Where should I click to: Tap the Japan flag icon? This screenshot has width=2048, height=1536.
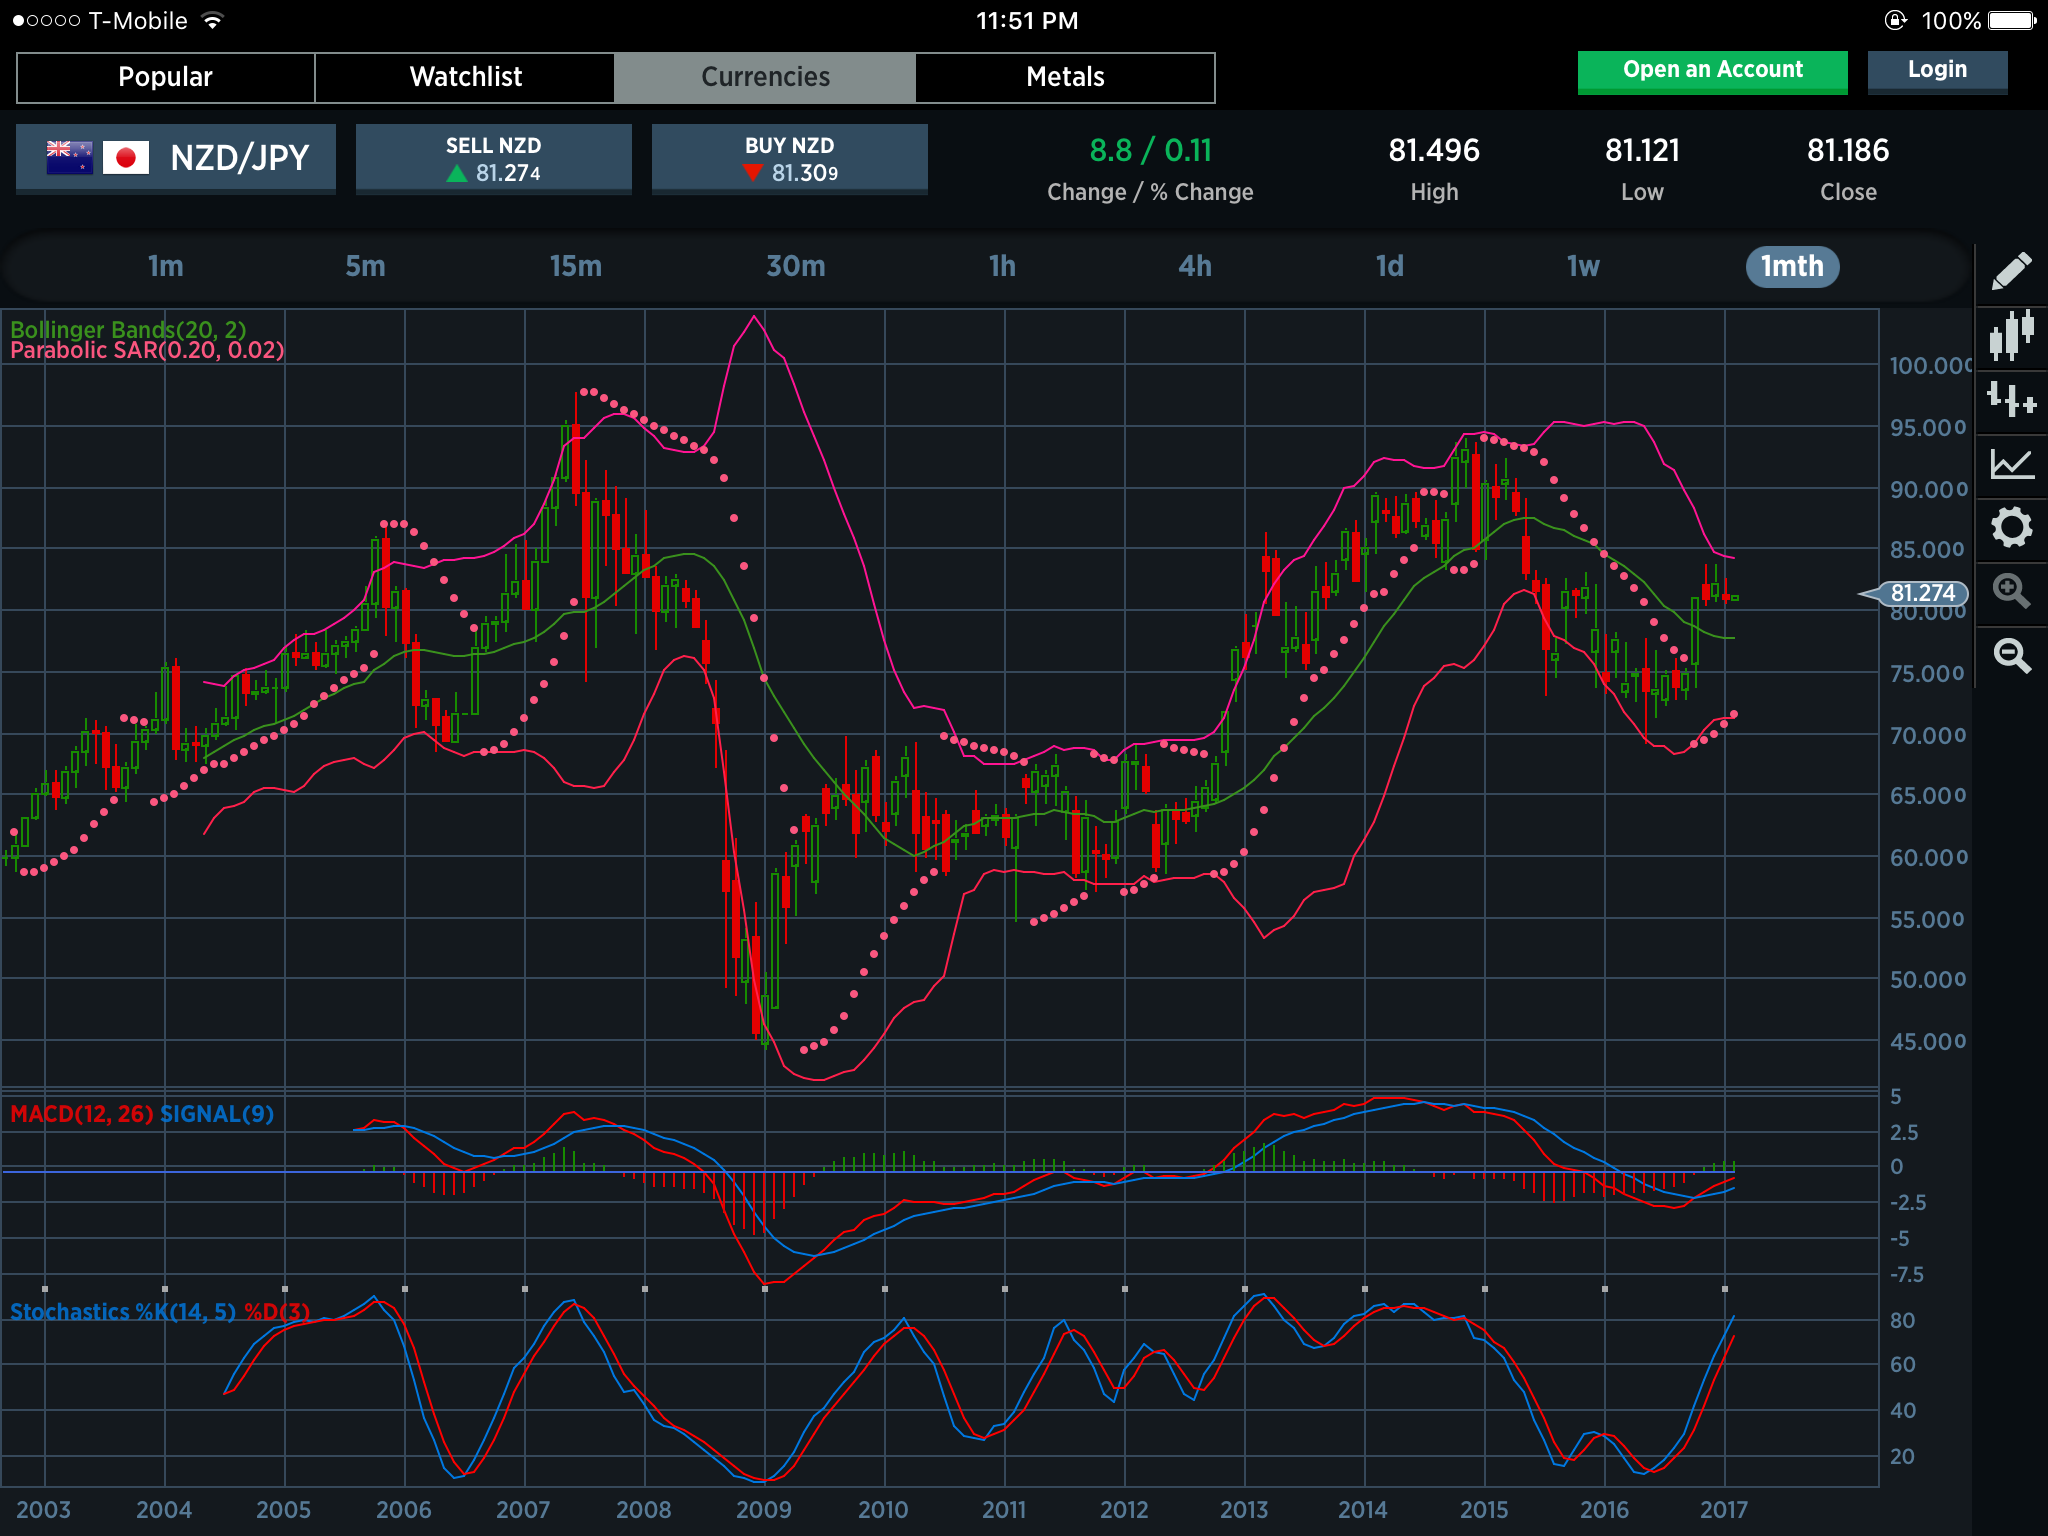tap(126, 158)
